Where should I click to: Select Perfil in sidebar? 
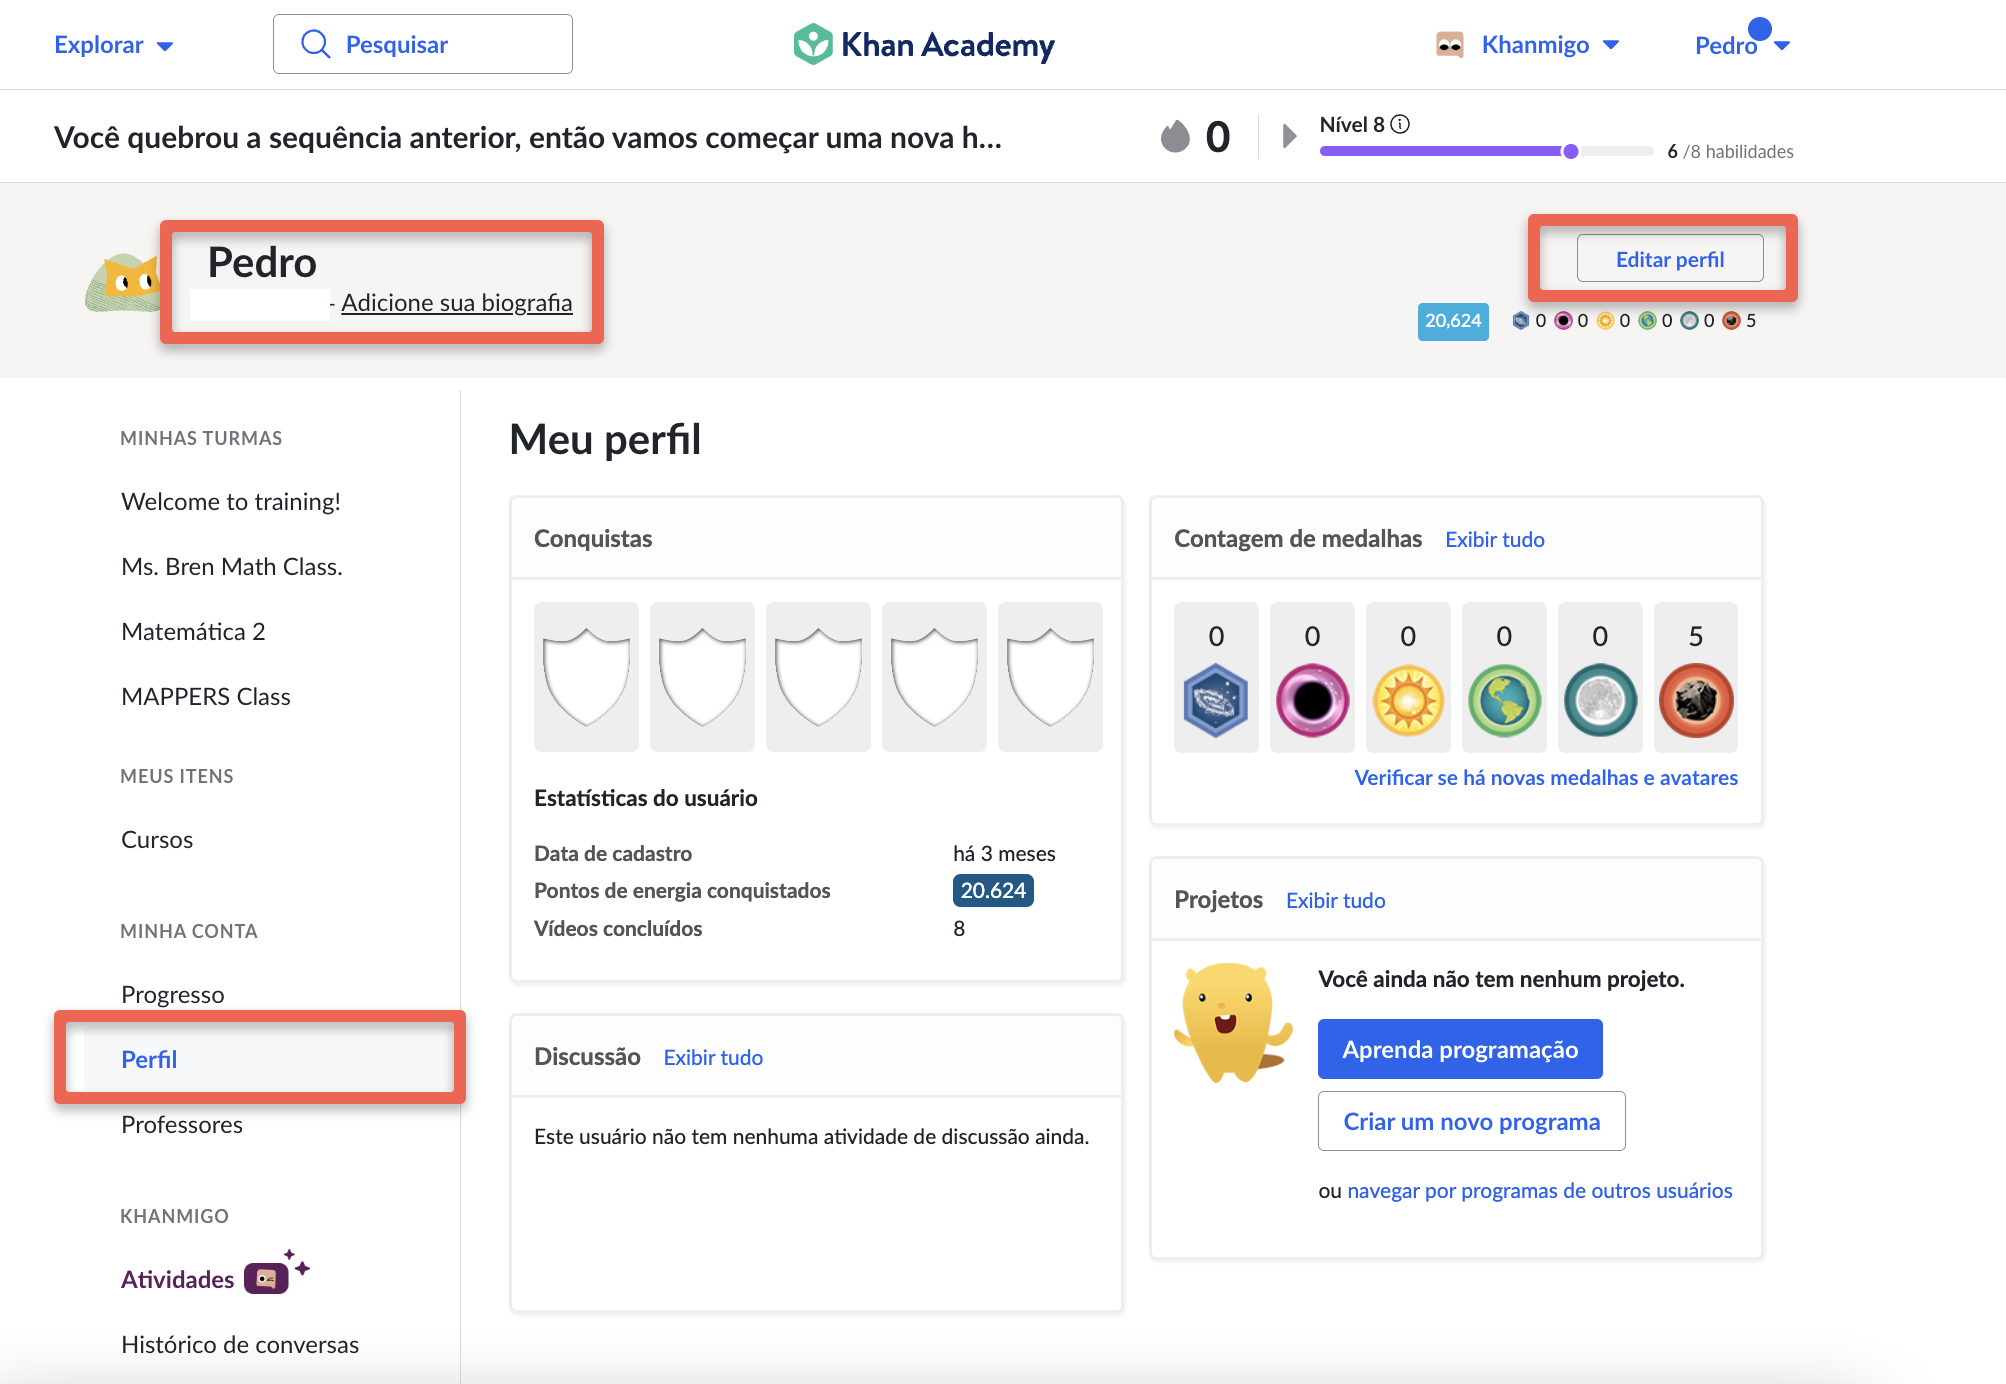[x=268, y=1059]
